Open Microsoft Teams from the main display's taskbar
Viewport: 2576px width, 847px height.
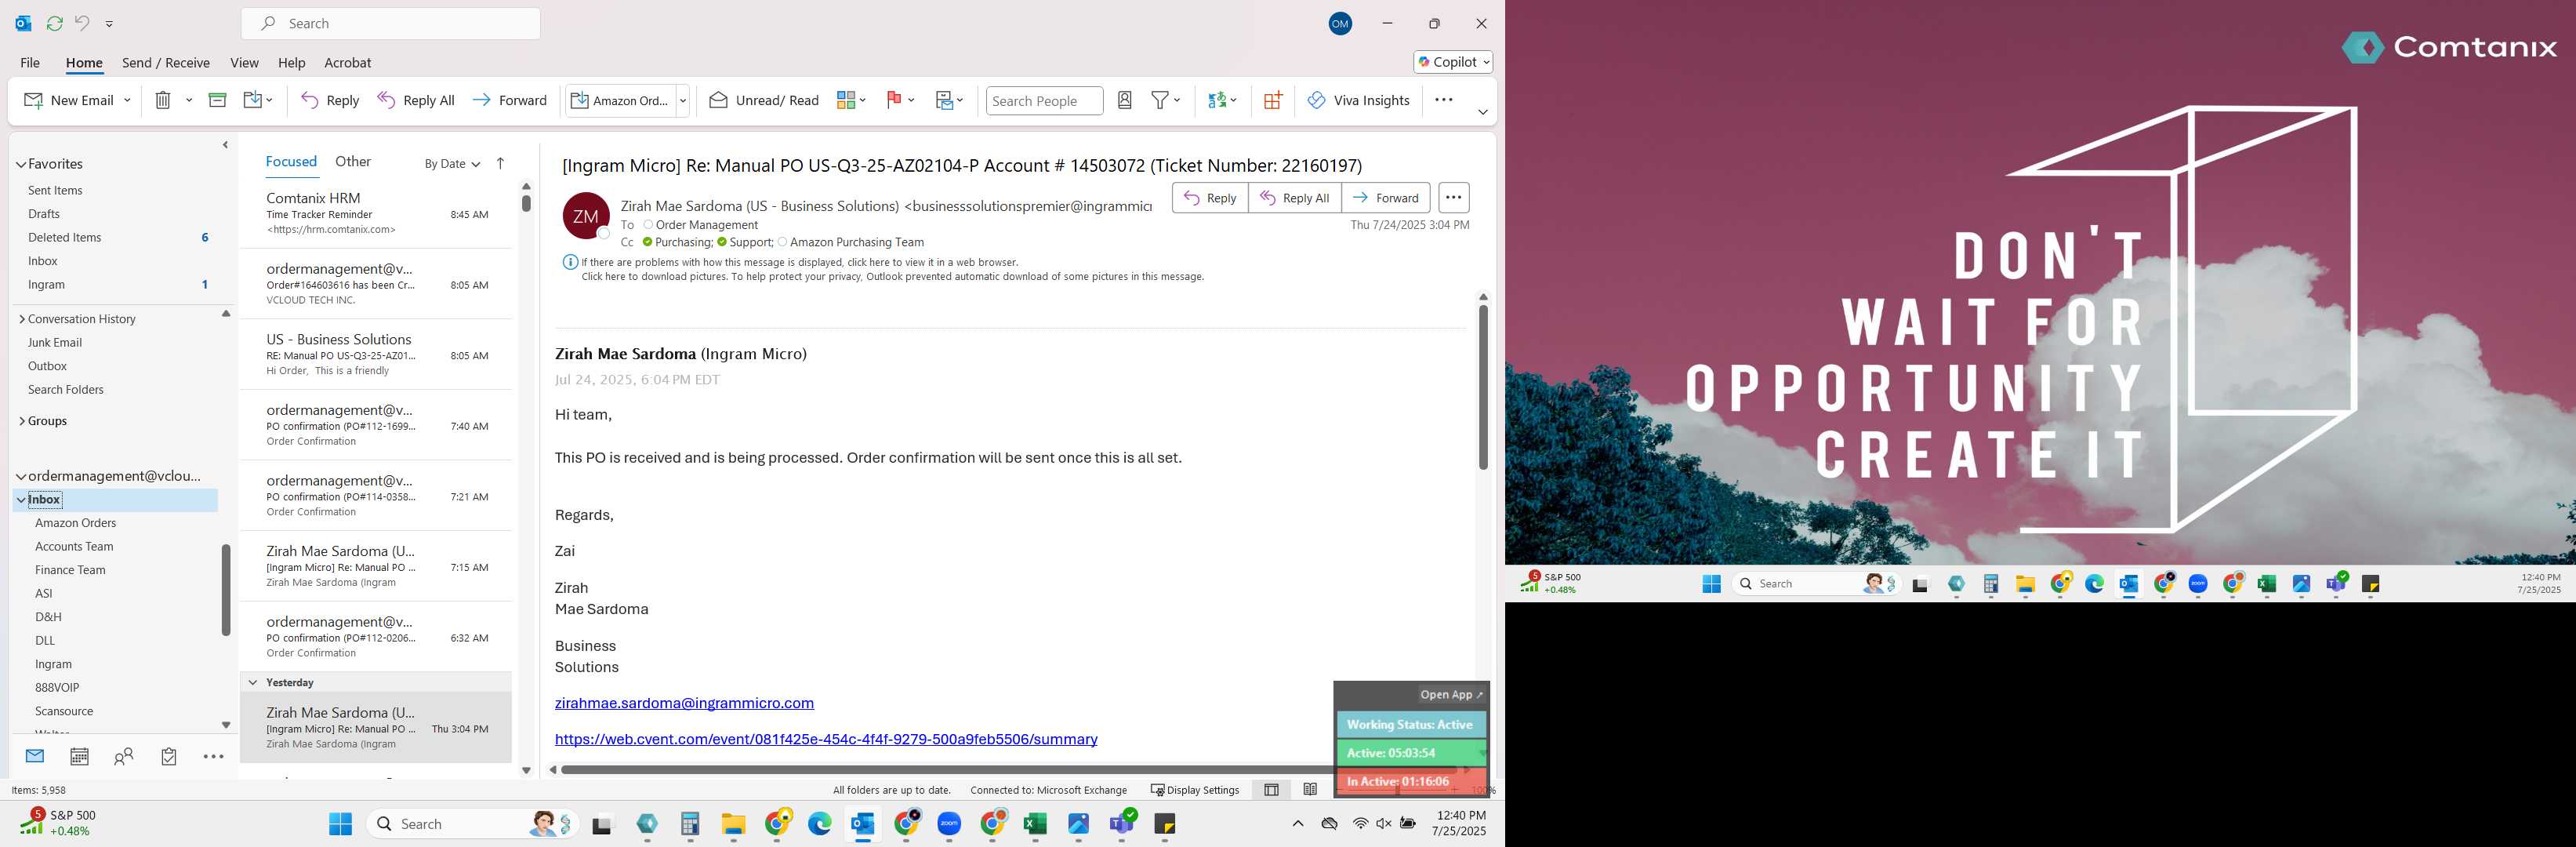pyautogui.click(x=1122, y=824)
